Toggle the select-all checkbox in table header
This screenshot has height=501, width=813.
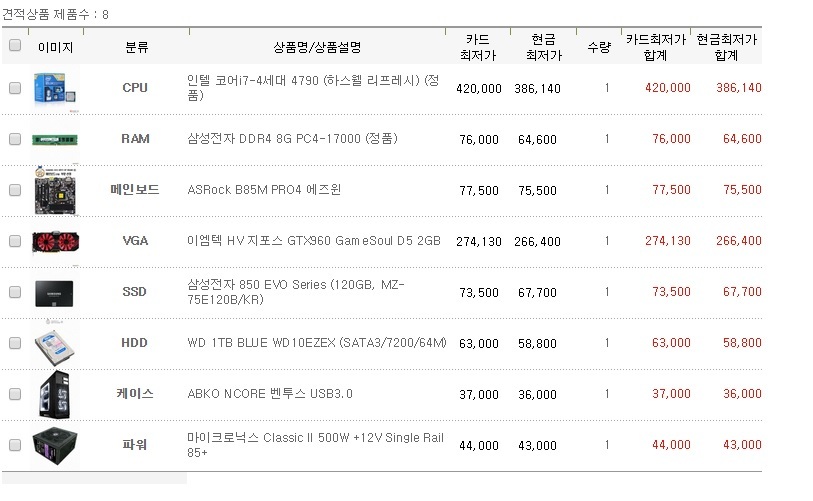[15, 46]
